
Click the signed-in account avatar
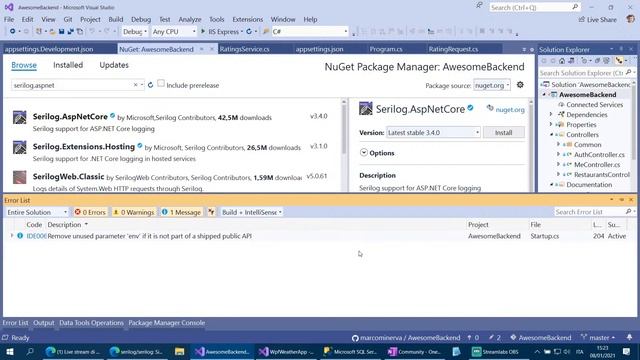pyautogui.click(x=631, y=19)
